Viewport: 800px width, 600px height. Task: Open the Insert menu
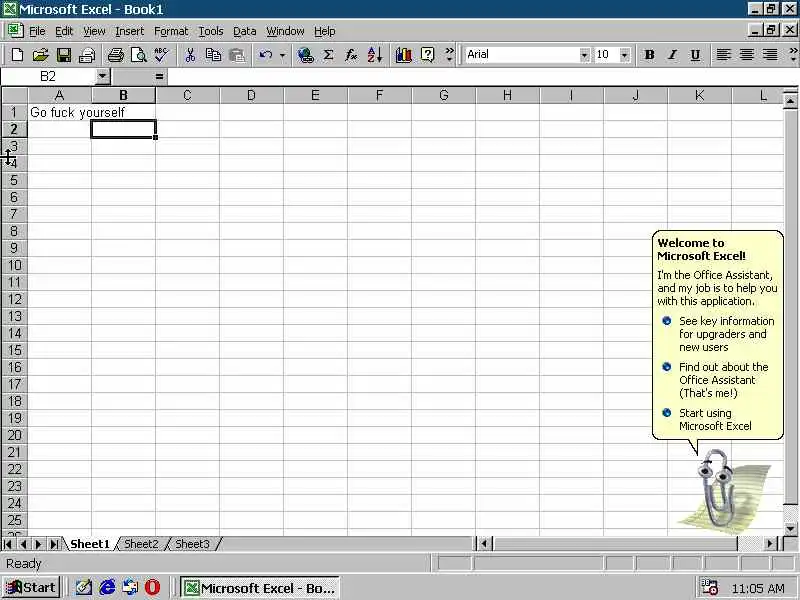tap(130, 31)
